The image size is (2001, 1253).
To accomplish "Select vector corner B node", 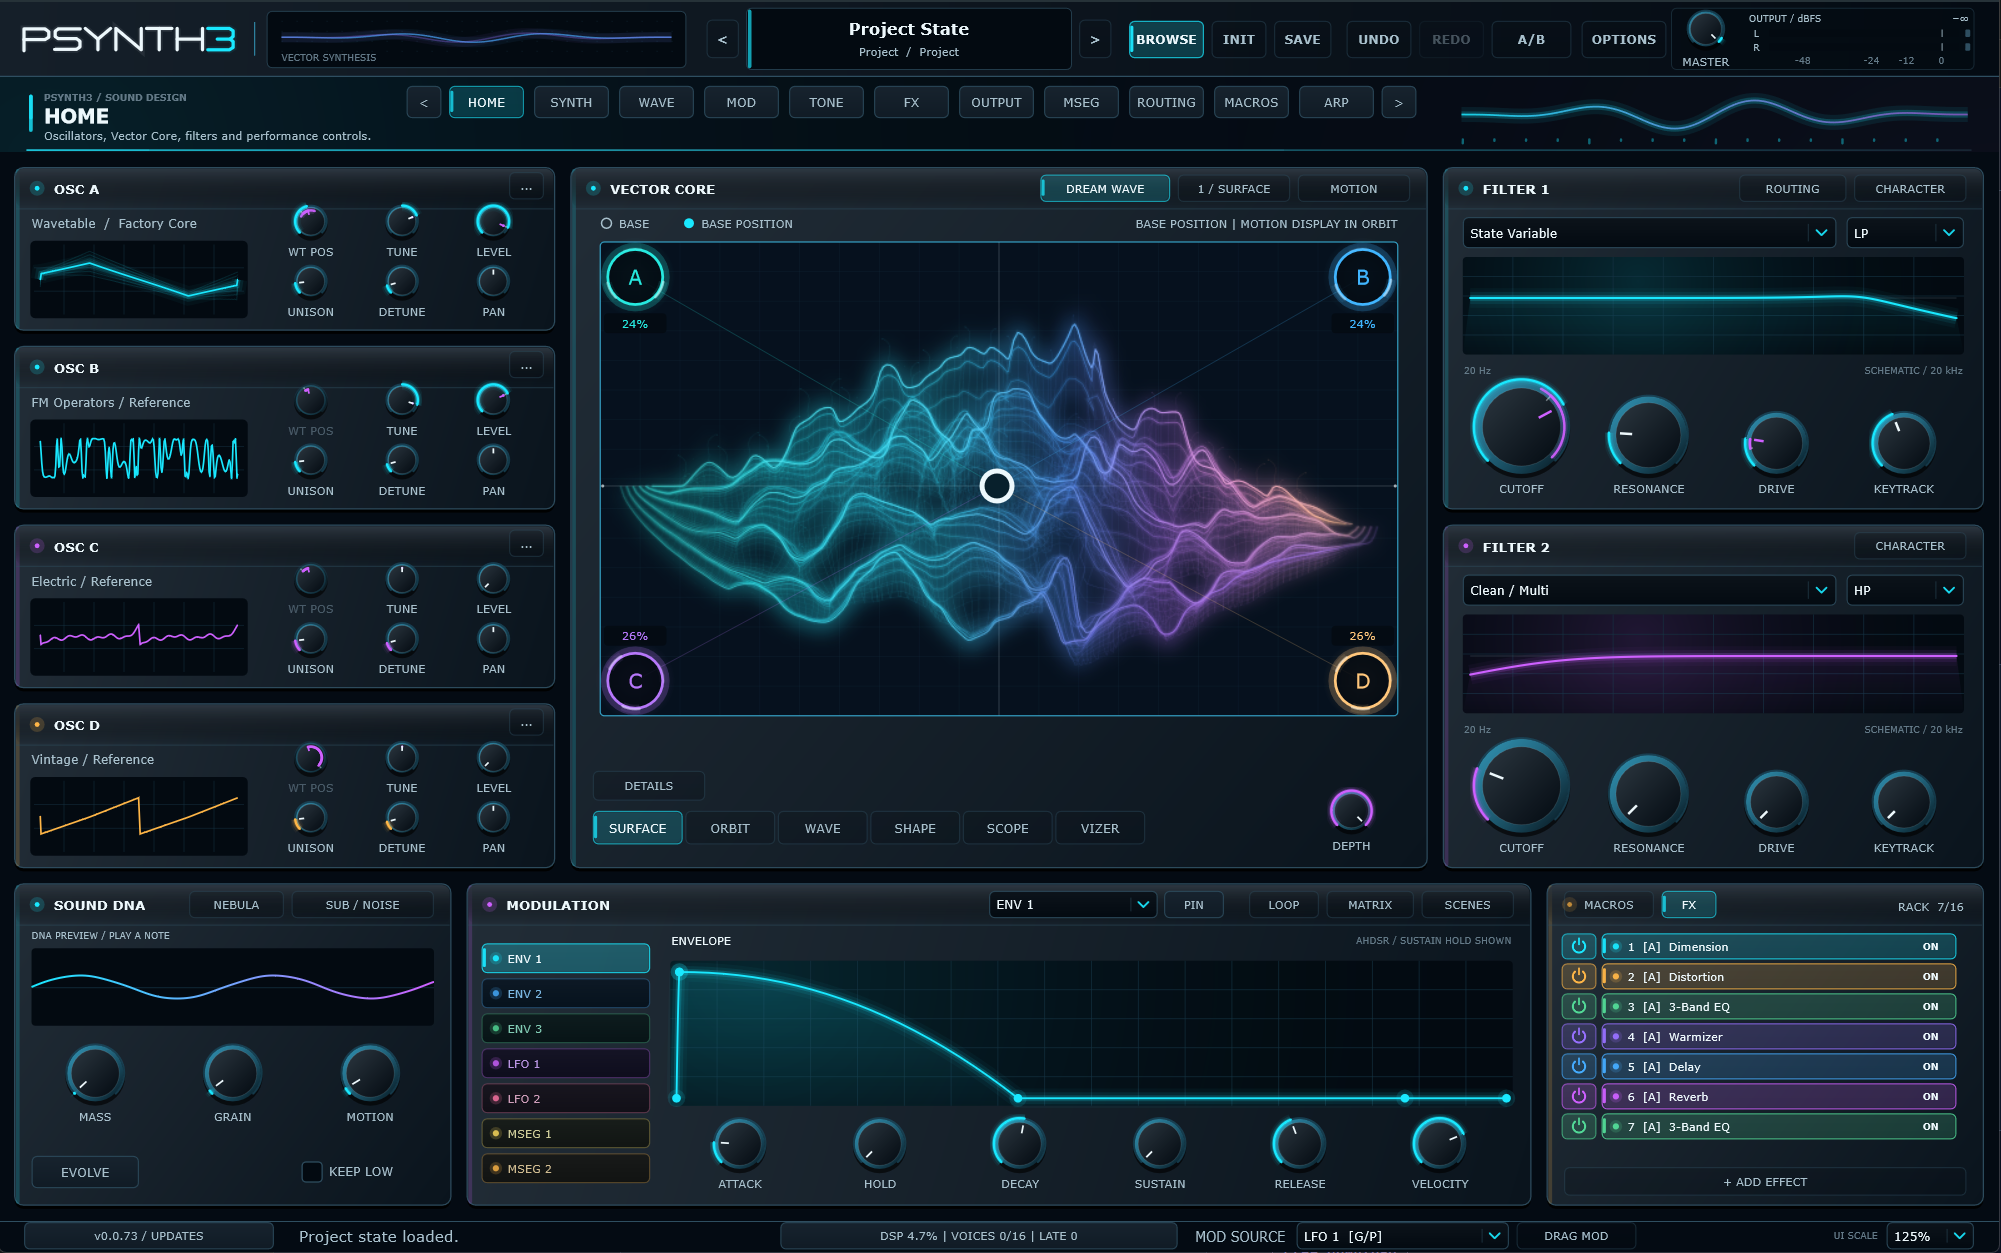I will pos(1362,278).
